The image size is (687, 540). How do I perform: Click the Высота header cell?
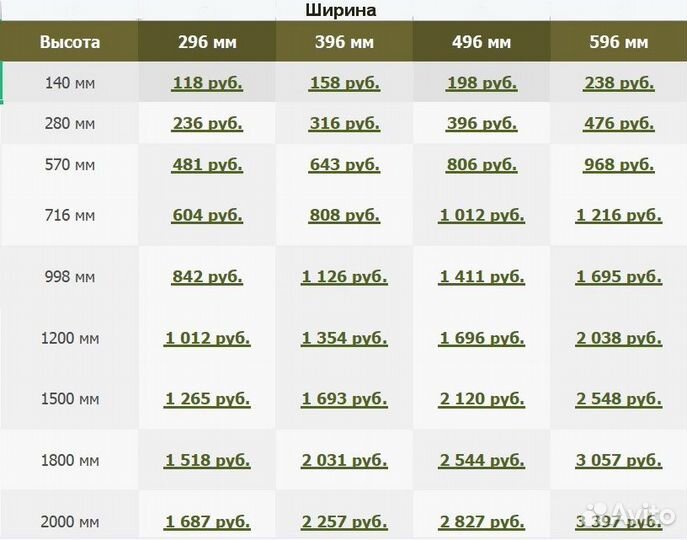tap(70, 42)
